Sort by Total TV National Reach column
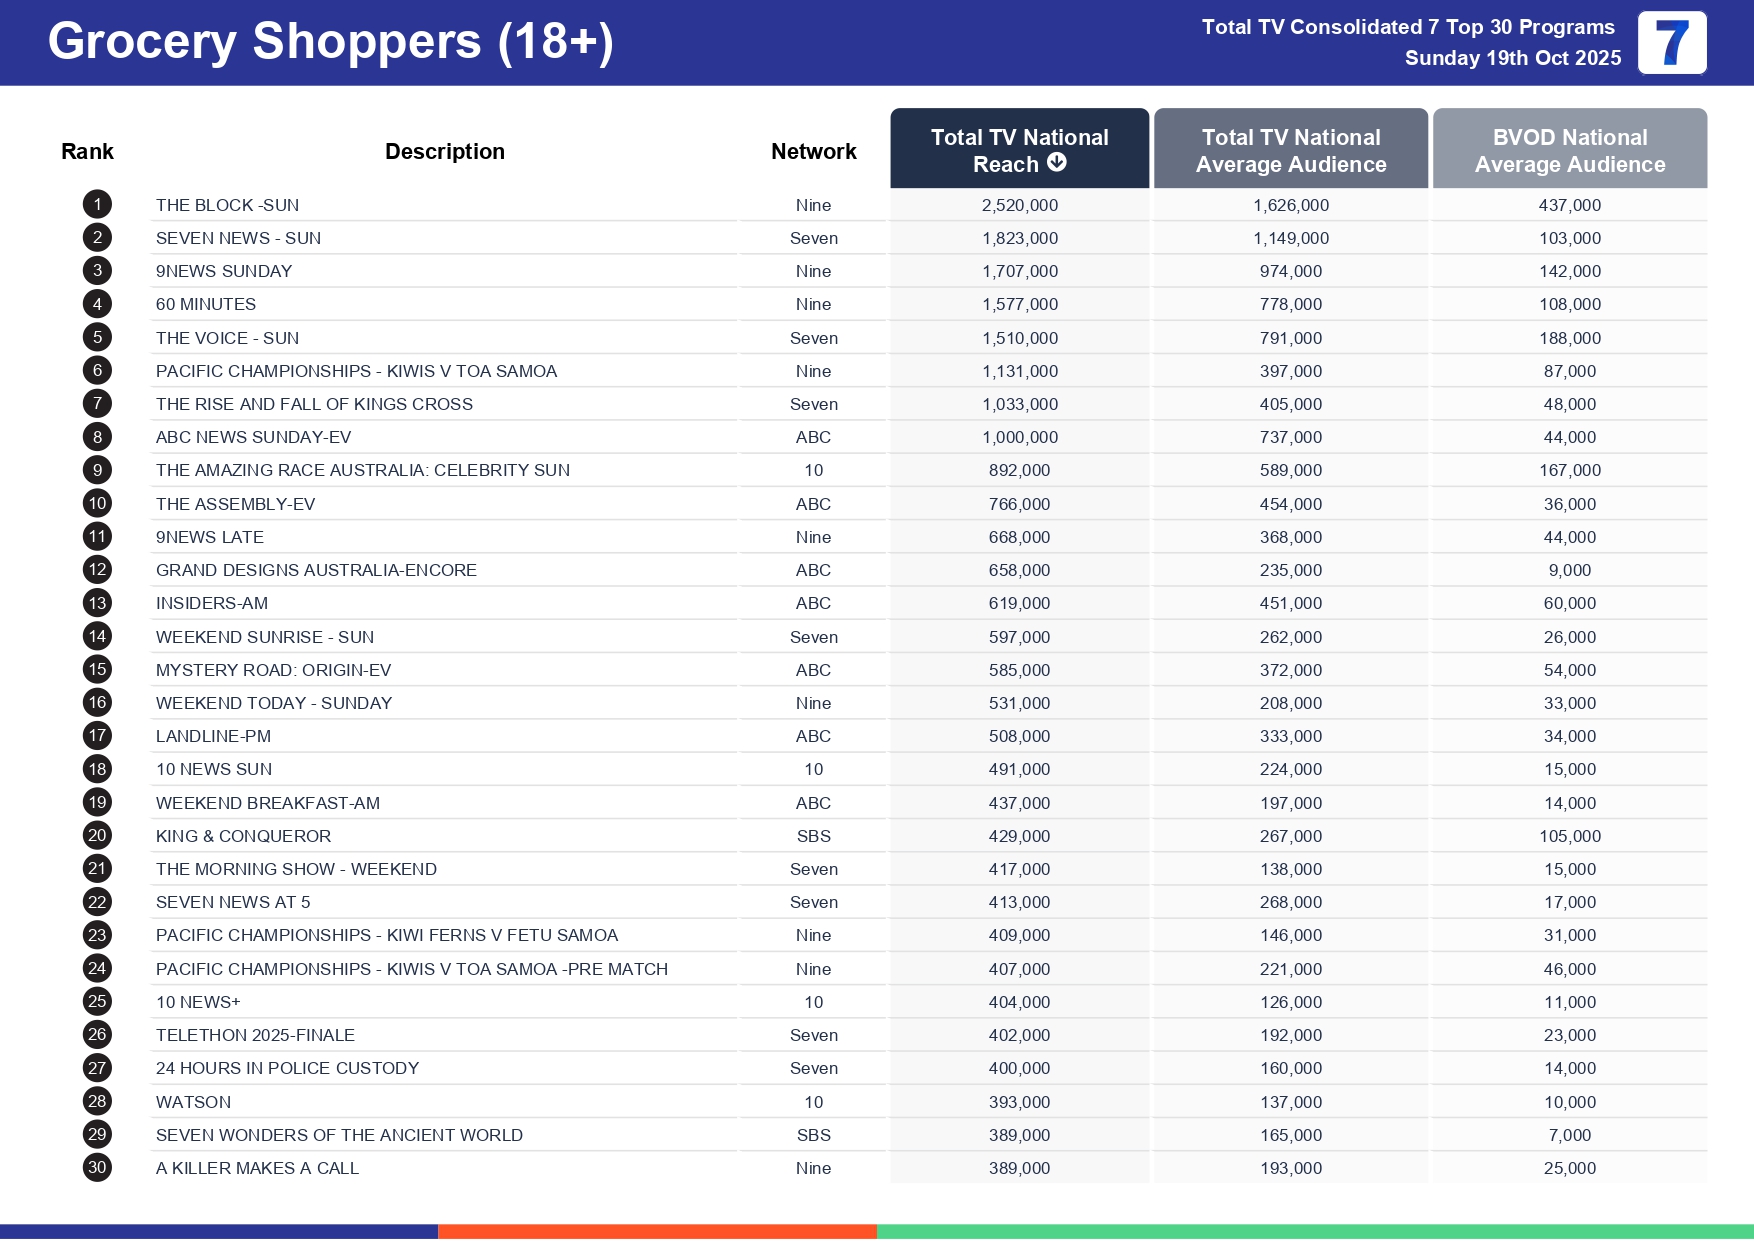Screen dimensions: 1754x1241 pyautogui.click(x=1018, y=139)
